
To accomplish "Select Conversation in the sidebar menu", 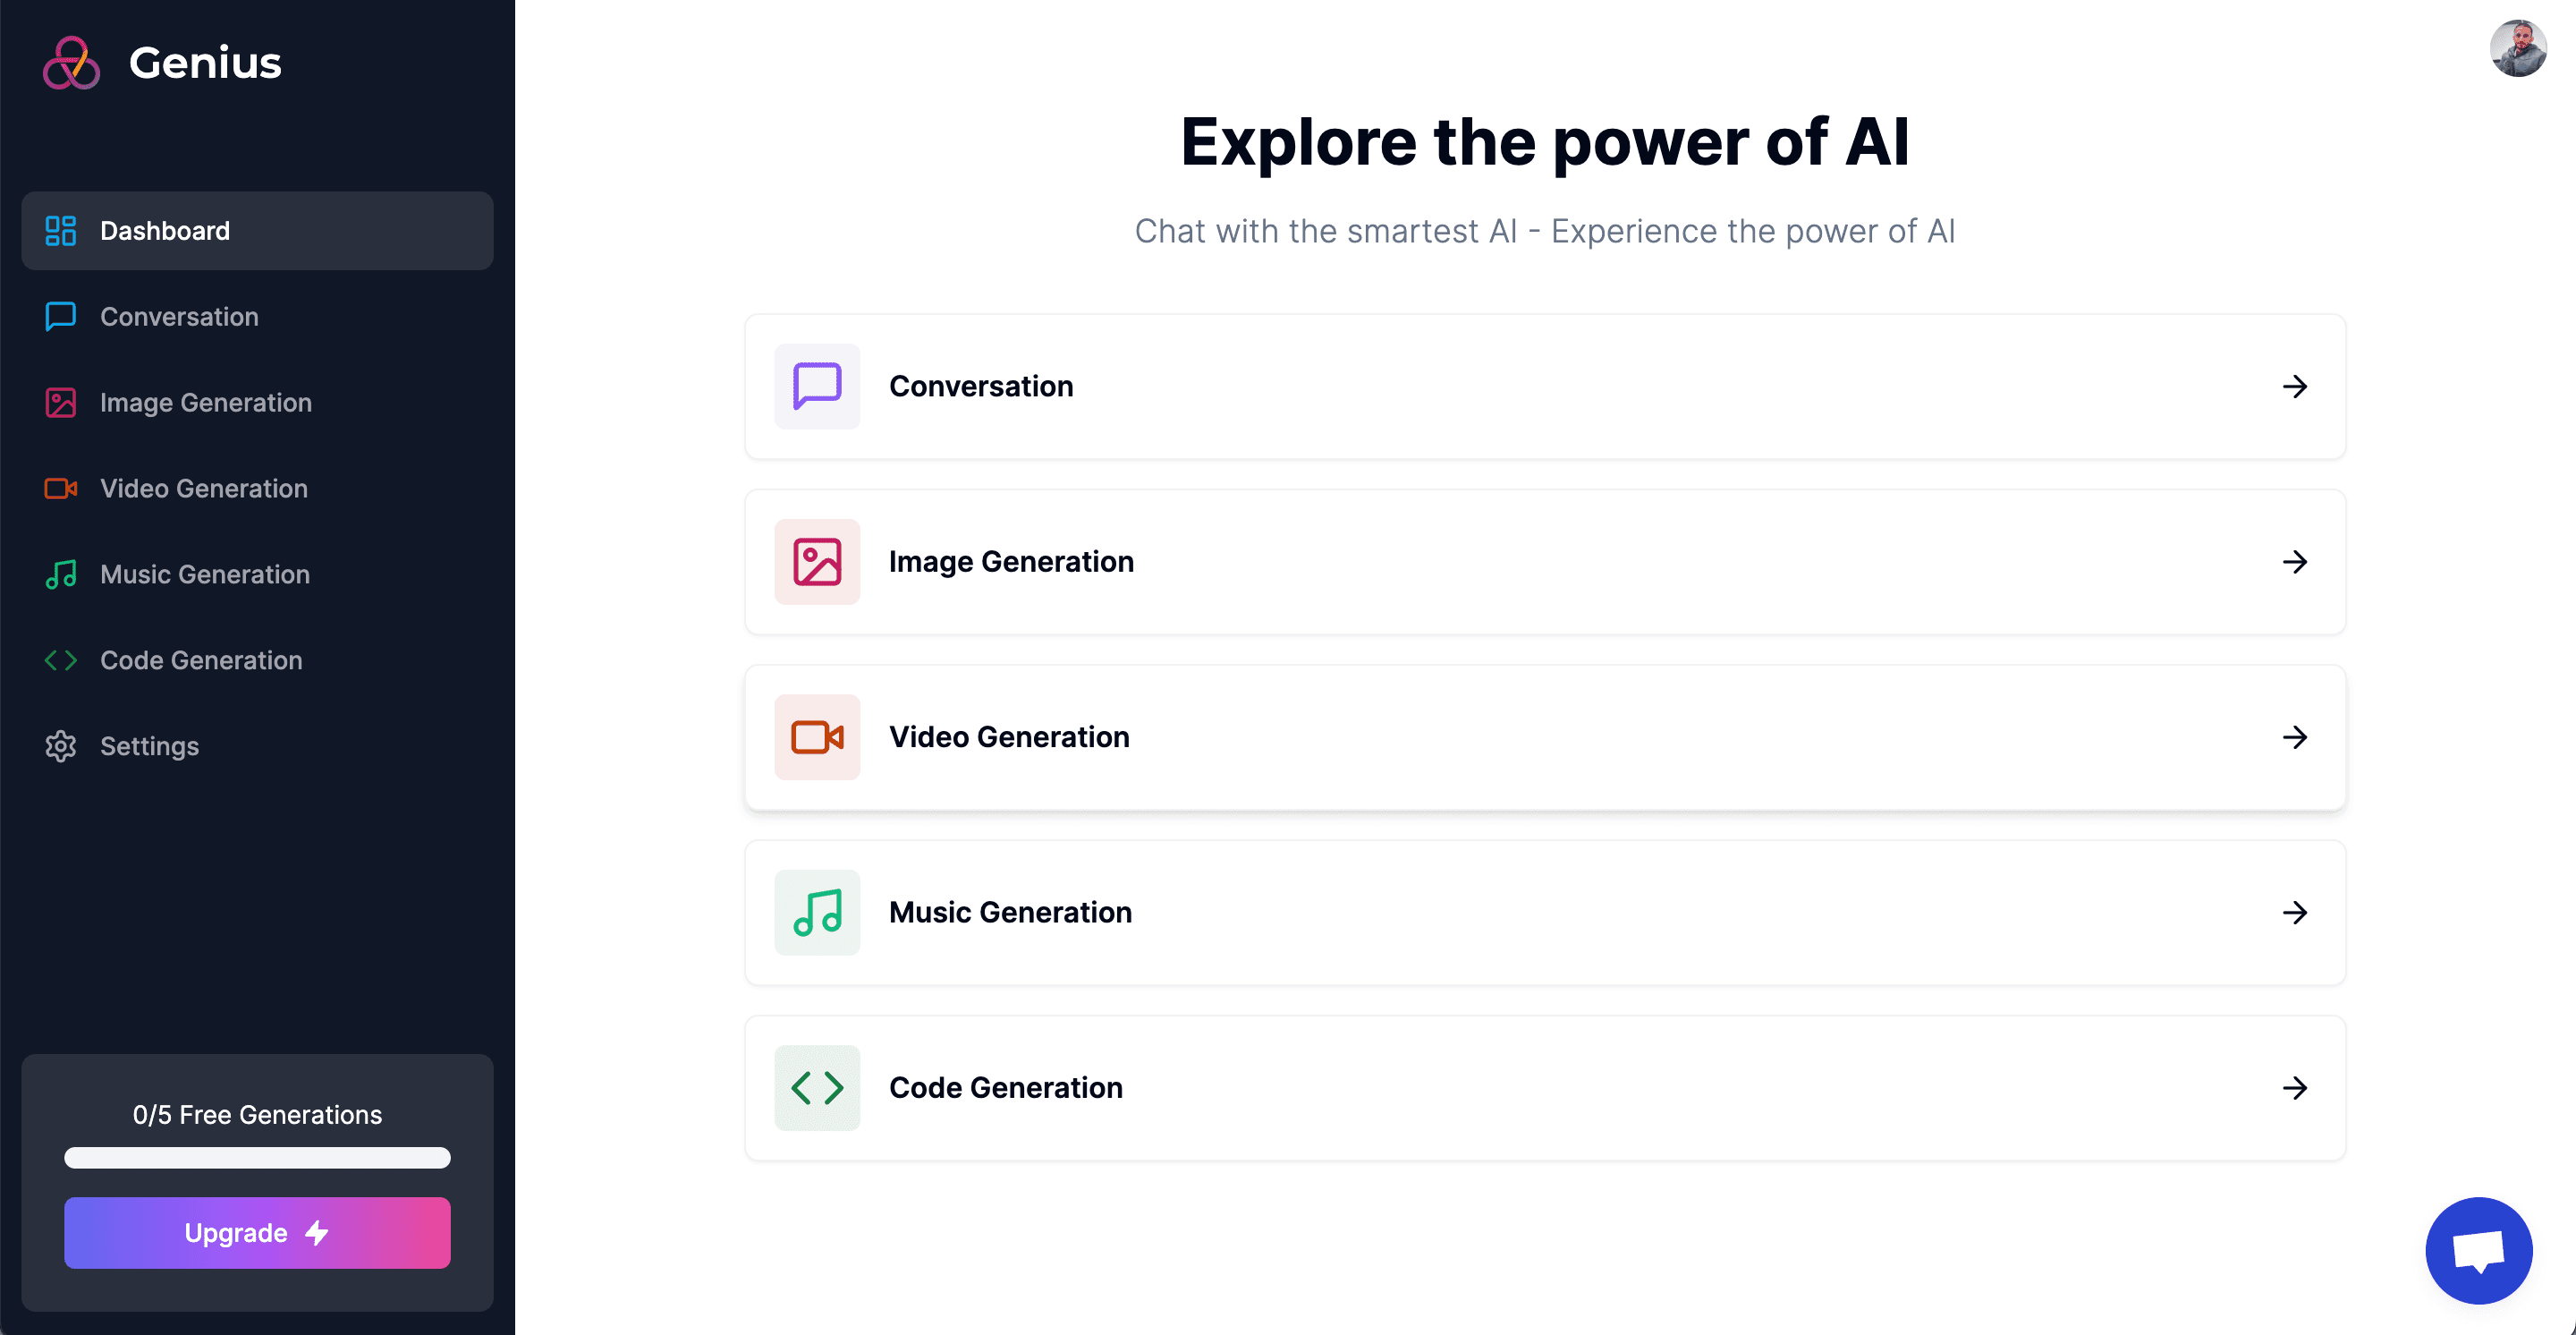I will 179,317.
